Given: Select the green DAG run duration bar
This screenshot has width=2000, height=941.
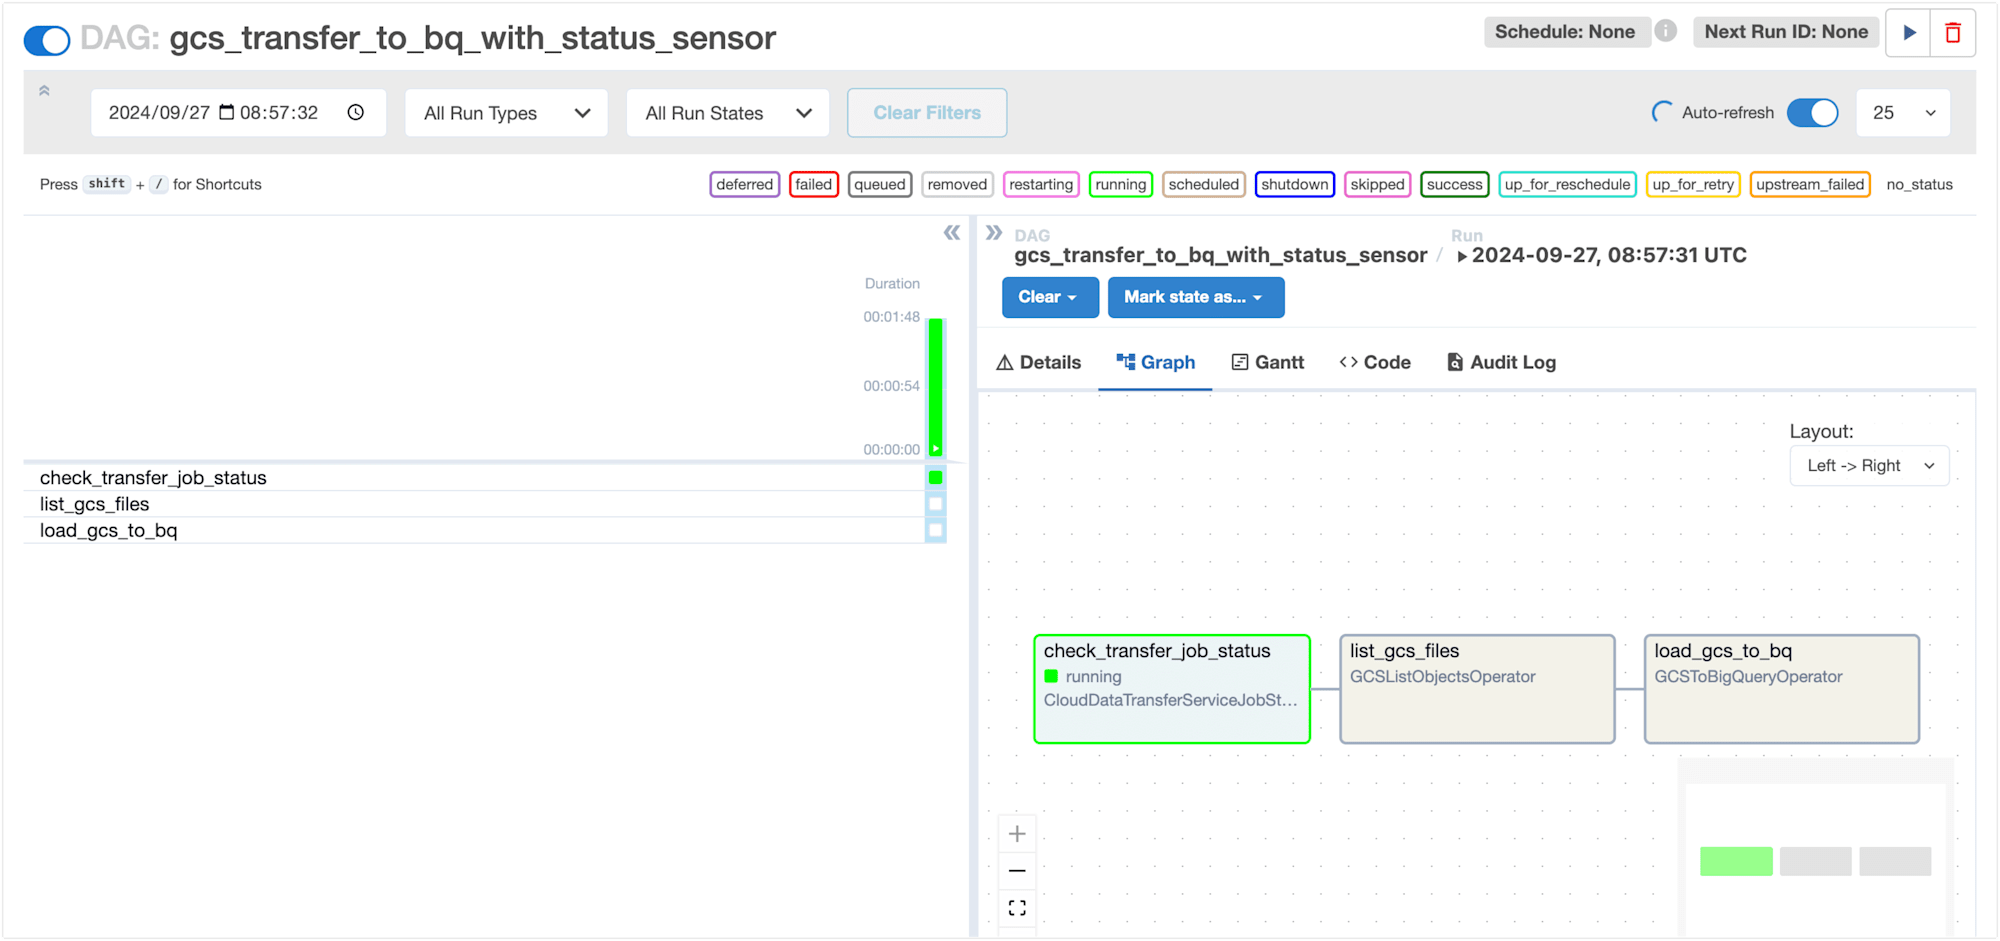Looking at the screenshot, I should [936, 386].
